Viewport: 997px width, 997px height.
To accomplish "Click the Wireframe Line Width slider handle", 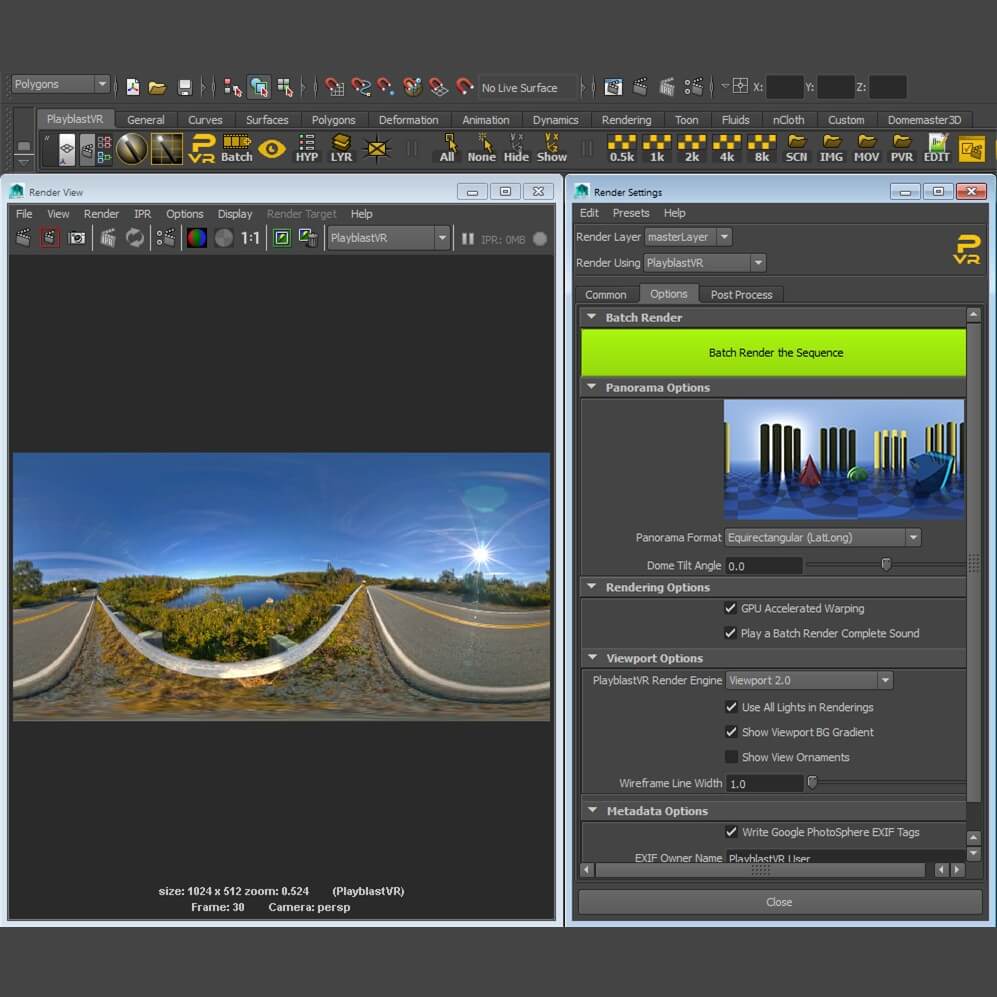I will tap(812, 782).
